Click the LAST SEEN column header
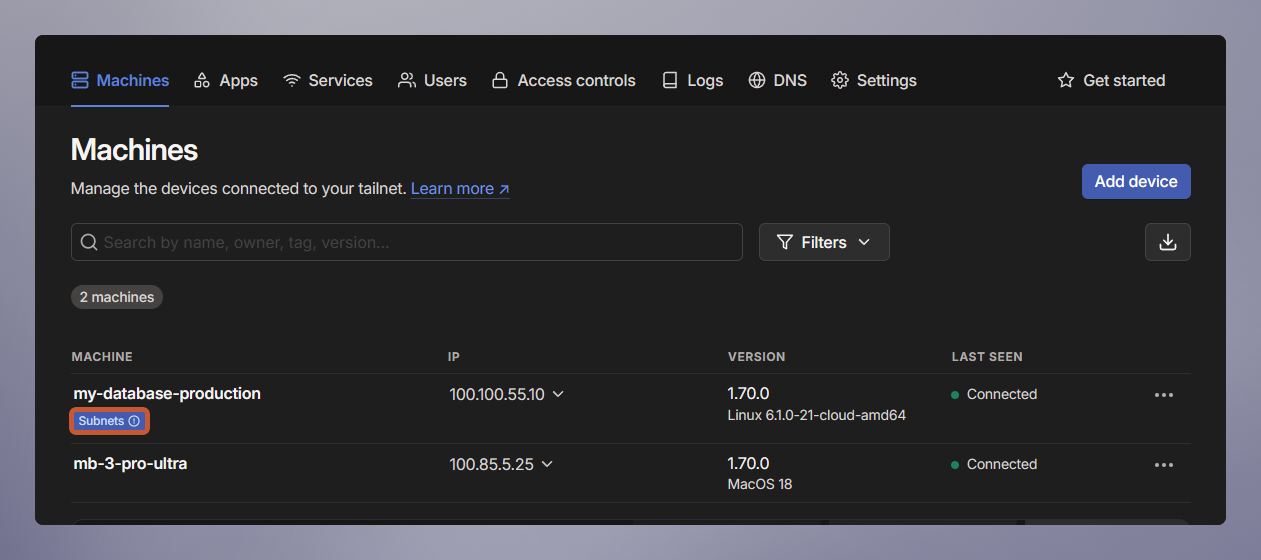Viewport: 1261px width, 560px height. (987, 357)
